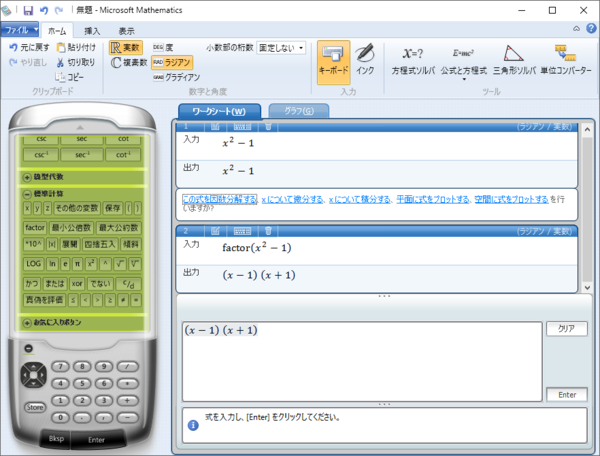Click the 保存 store variable key
This screenshot has width=600, height=456.
pos(112,208)
